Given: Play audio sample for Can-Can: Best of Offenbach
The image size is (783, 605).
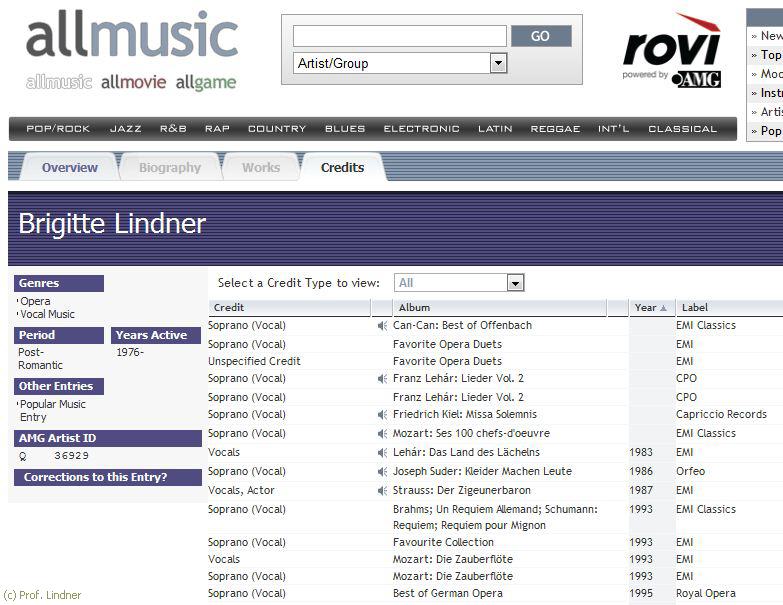Looking at the screenshot, I should pyautogui.click(x=382, y=326).
